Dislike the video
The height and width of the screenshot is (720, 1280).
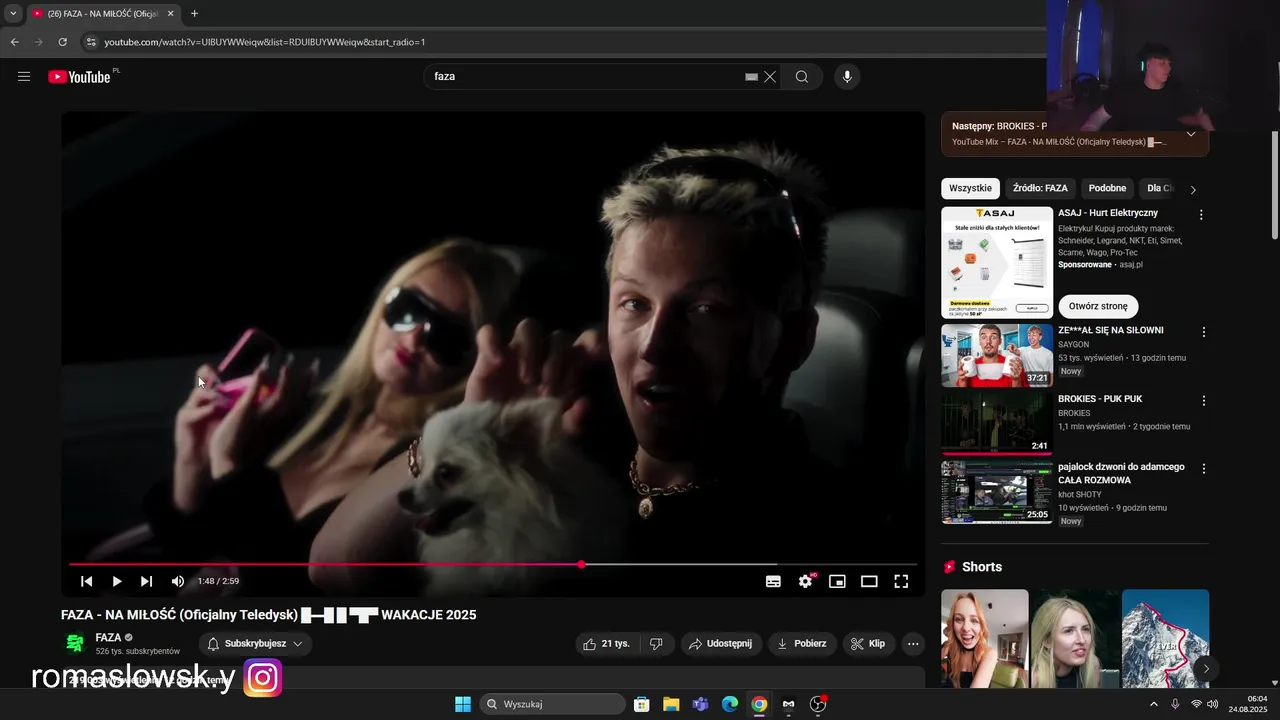pyautogui.click(x=656, y=644)
